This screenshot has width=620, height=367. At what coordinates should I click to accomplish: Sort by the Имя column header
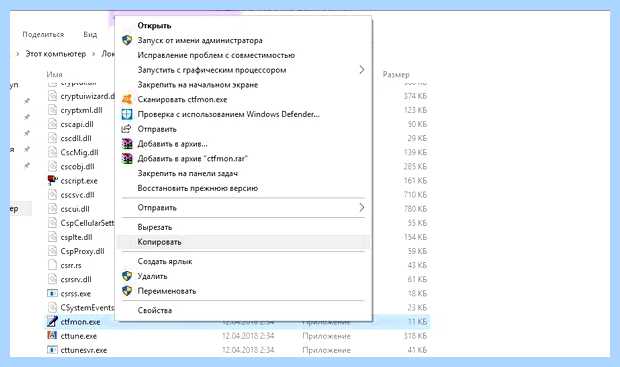pos(54,74)
